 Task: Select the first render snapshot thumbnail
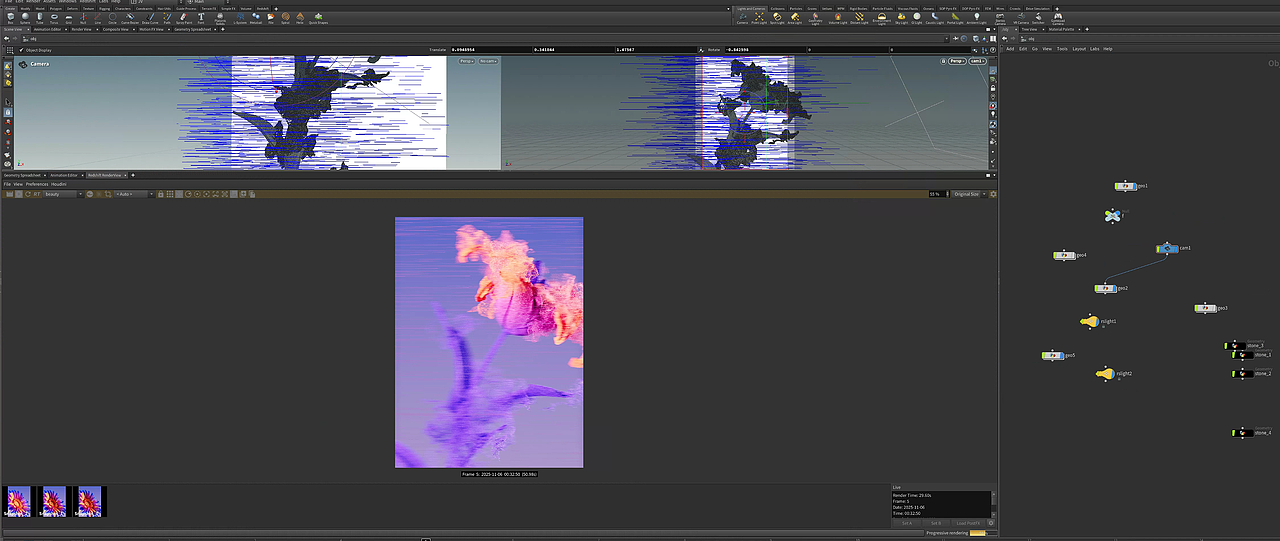[19, 501]
